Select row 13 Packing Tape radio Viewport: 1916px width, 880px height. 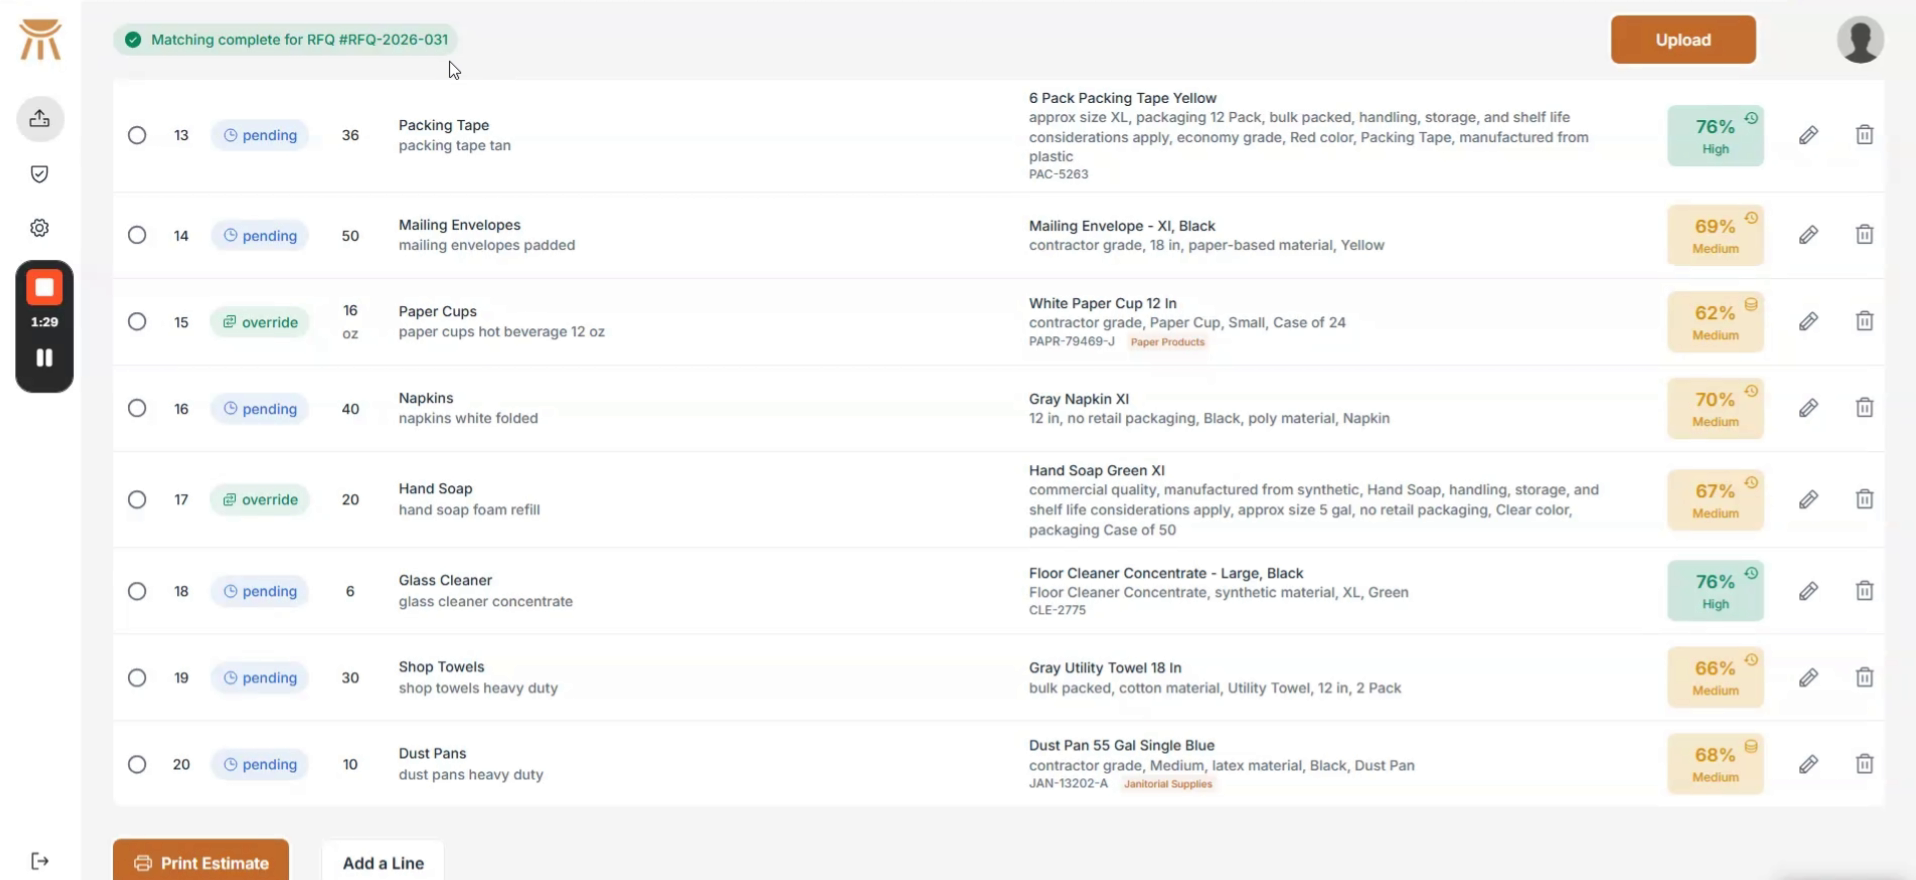137,135
